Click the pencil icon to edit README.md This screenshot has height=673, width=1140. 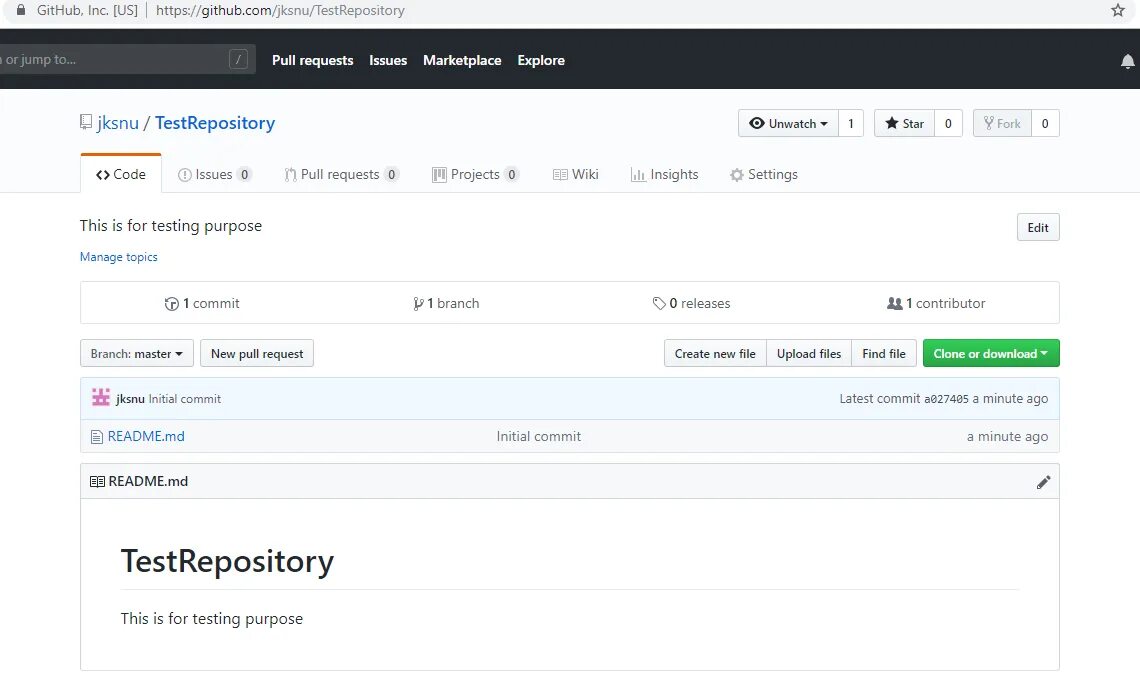pos(1043,482)
